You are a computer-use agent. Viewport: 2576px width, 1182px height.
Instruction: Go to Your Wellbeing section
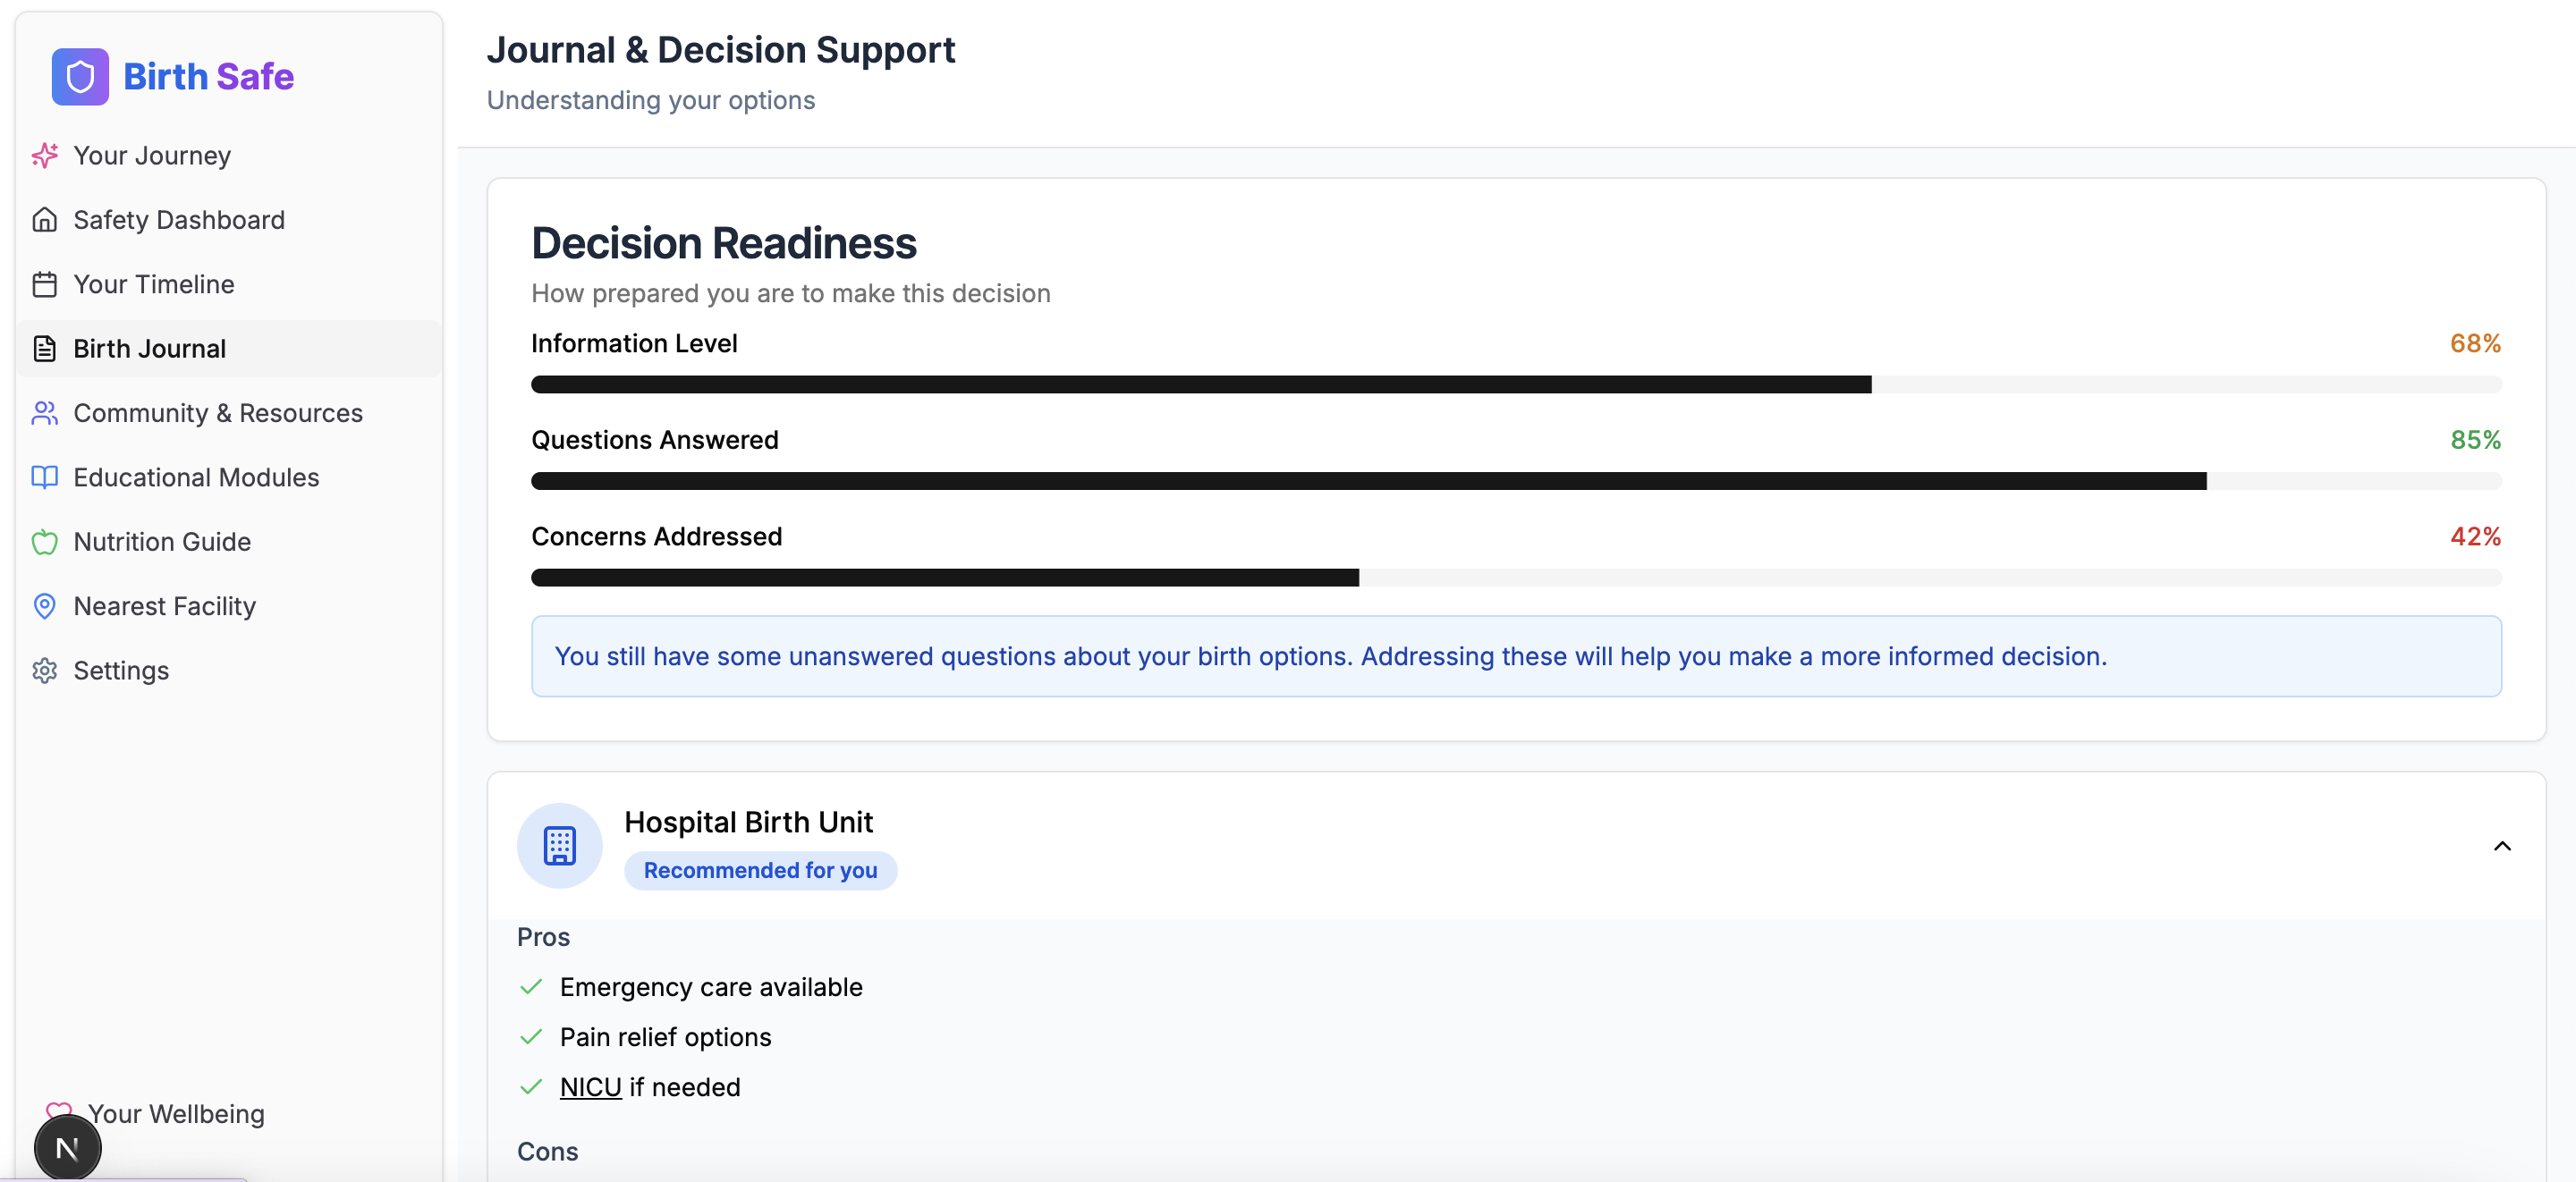click(x=176, y=1114)
